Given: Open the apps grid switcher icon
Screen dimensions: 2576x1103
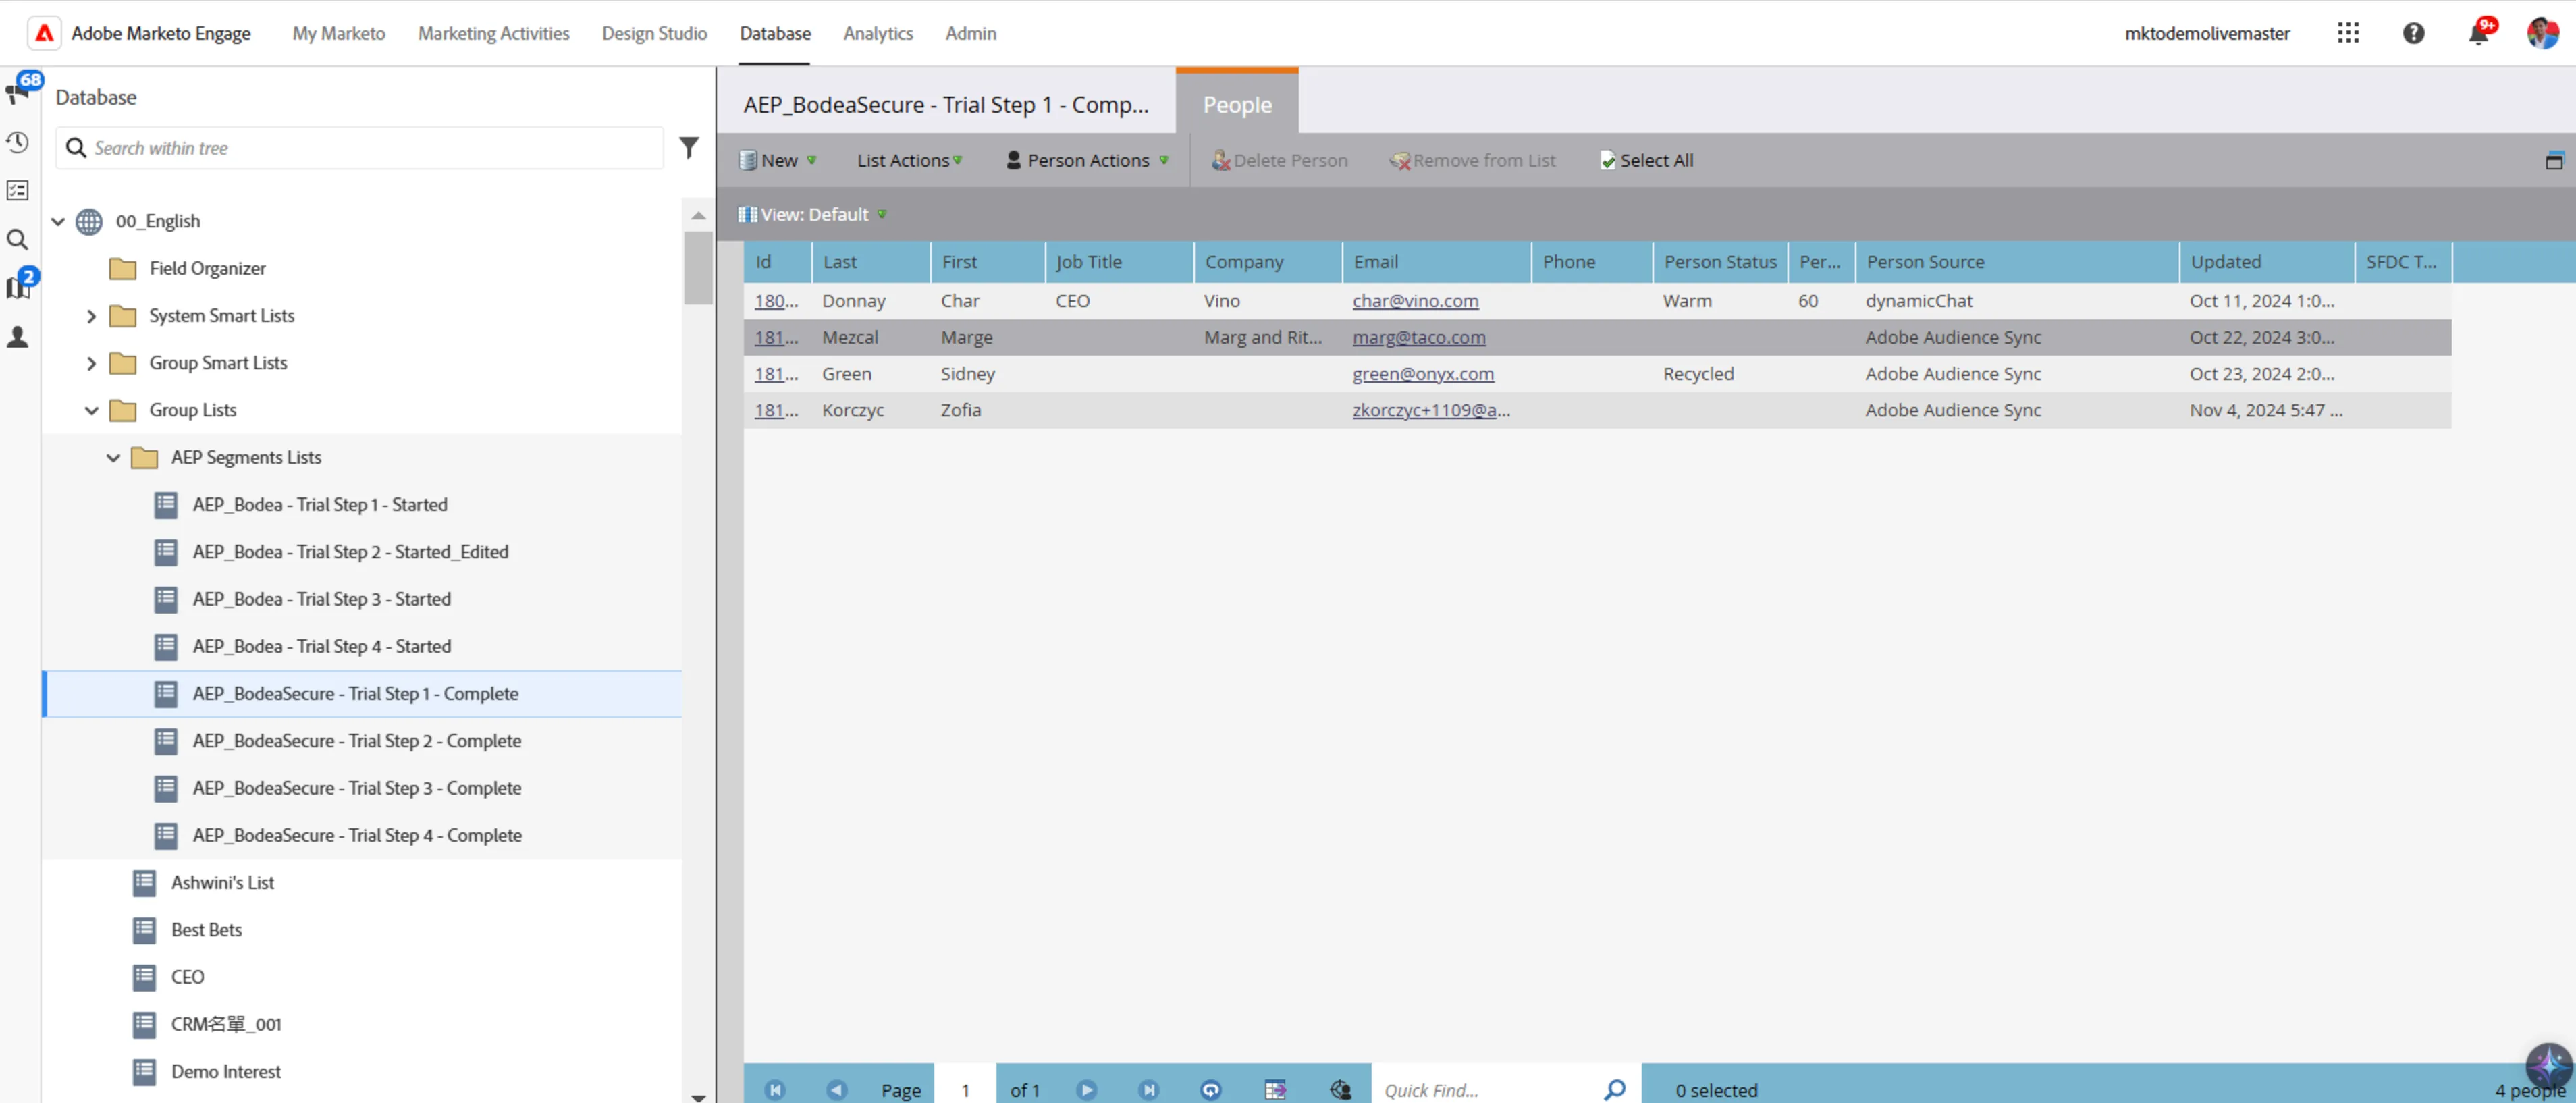Looking at the screenshot, I should [x=2348, y=33].
